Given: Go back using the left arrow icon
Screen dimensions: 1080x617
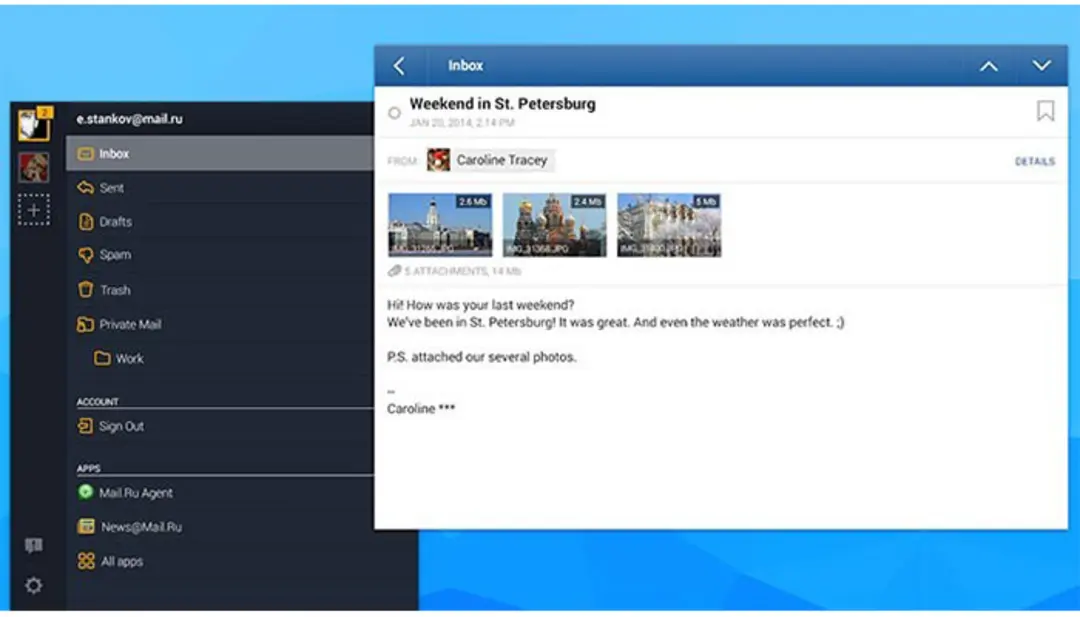Looking at the screenshot, I should pos(399,65).
